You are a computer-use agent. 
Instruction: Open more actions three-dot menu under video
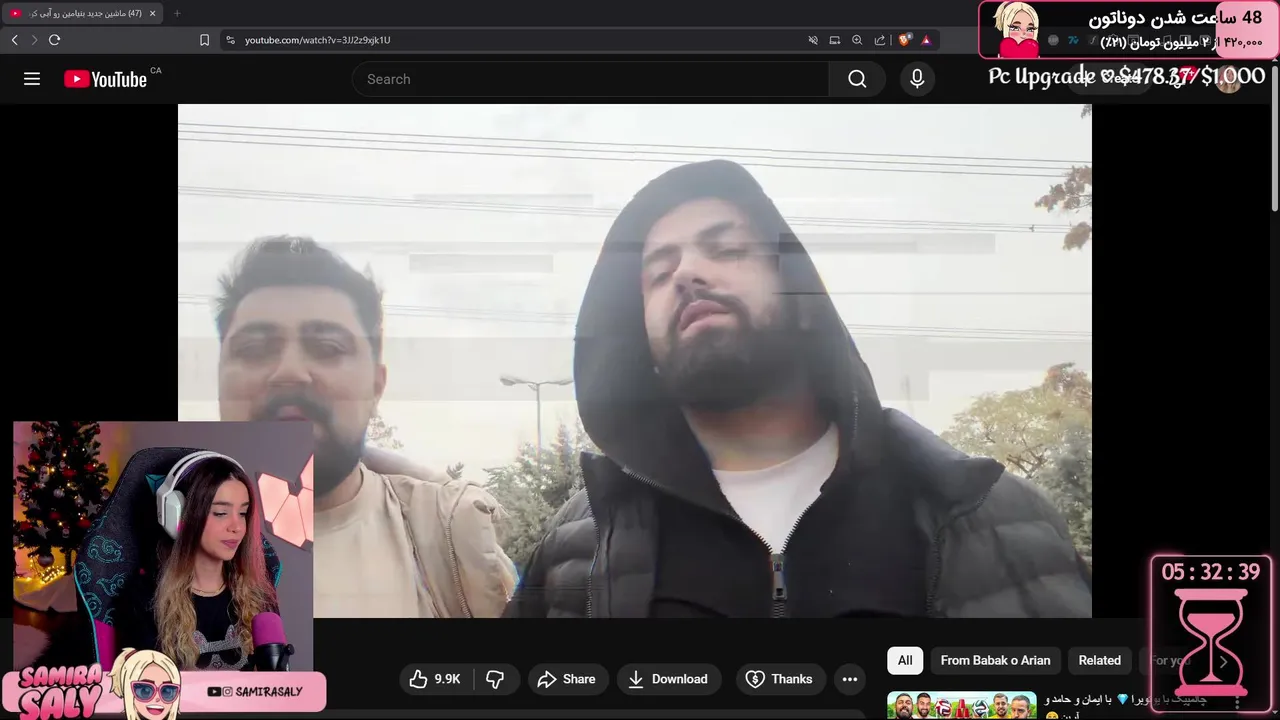(x=850, y=679)
